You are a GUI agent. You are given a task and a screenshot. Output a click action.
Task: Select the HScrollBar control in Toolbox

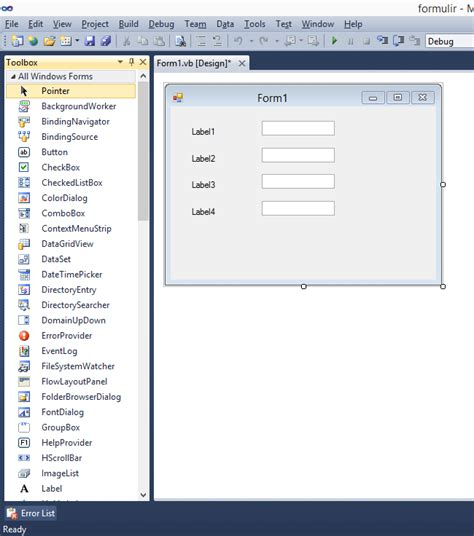(71, 458)
